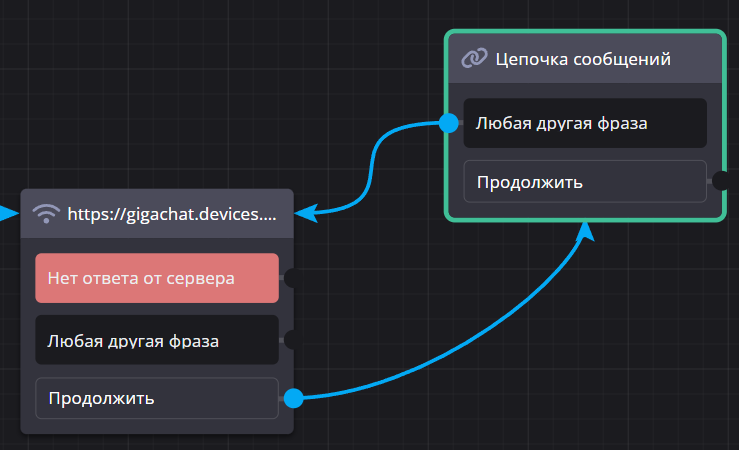Open Любая другая фраза in the gigachat node
Viewport: 739px width, 450px height.
(157, 341)
